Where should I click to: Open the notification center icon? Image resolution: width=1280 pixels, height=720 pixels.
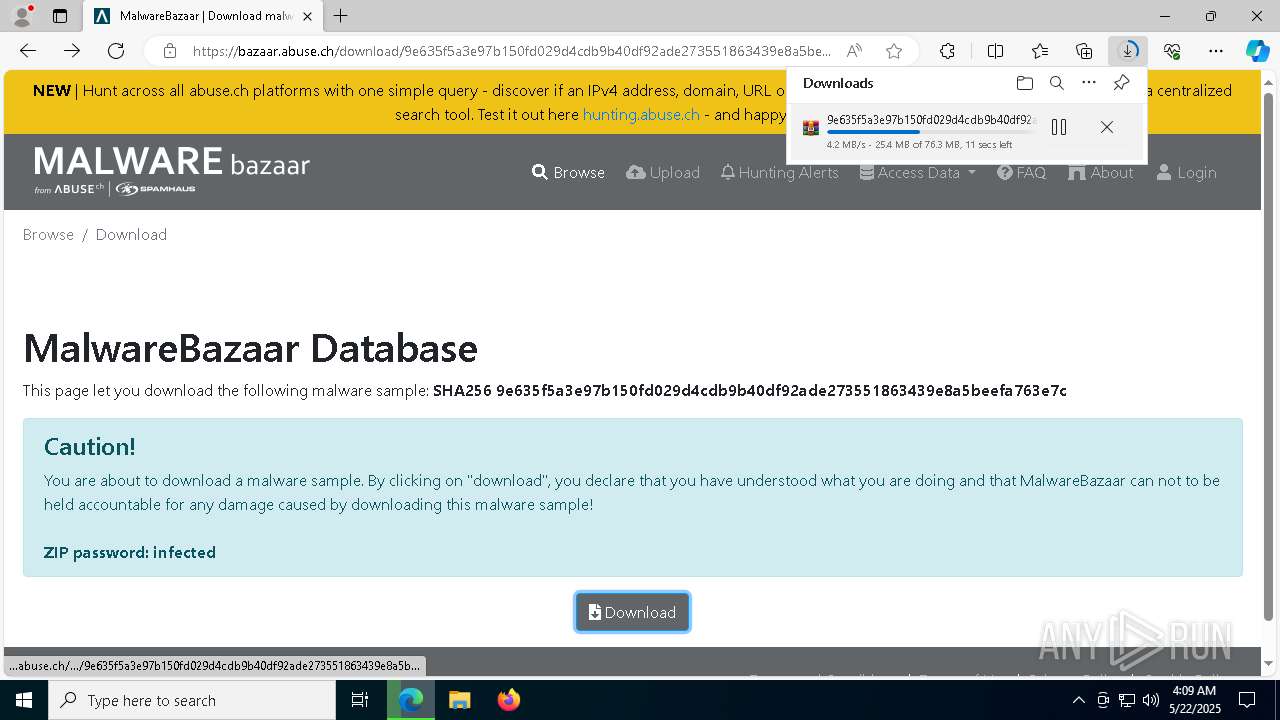pyautogui.click(x=1247, y=700)
